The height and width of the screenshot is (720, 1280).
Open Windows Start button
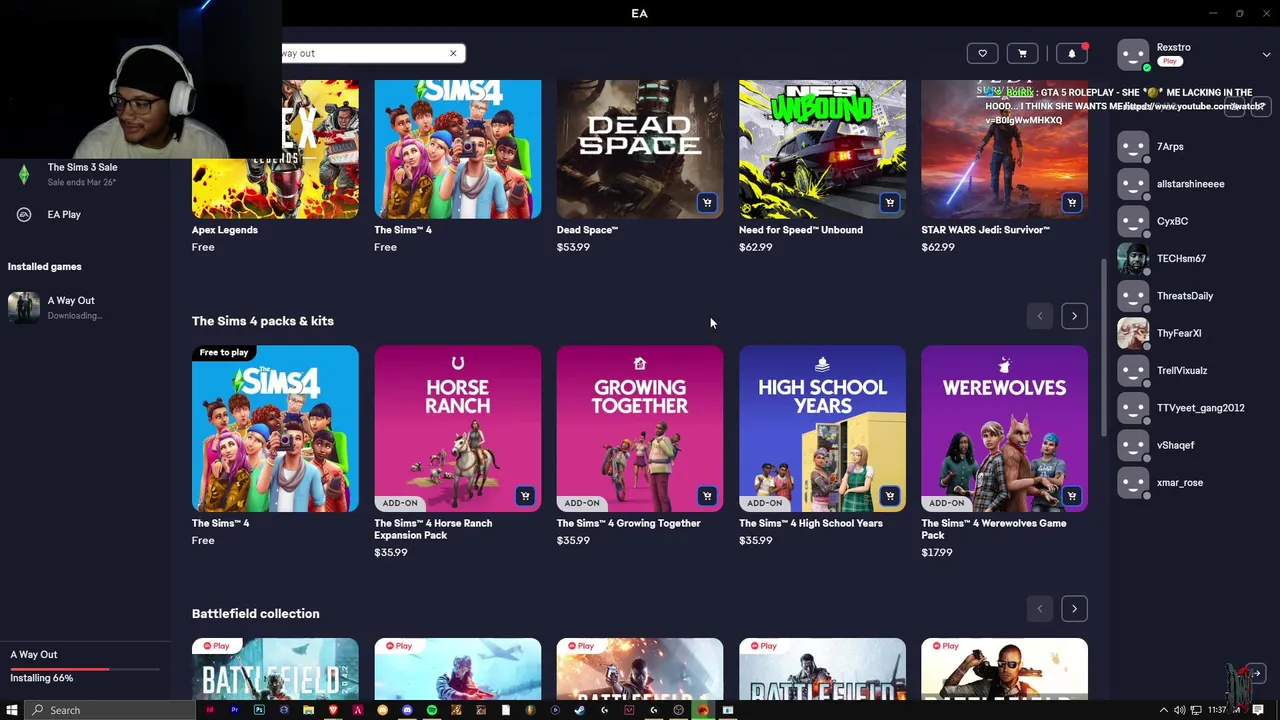click(x=12, y=710)
